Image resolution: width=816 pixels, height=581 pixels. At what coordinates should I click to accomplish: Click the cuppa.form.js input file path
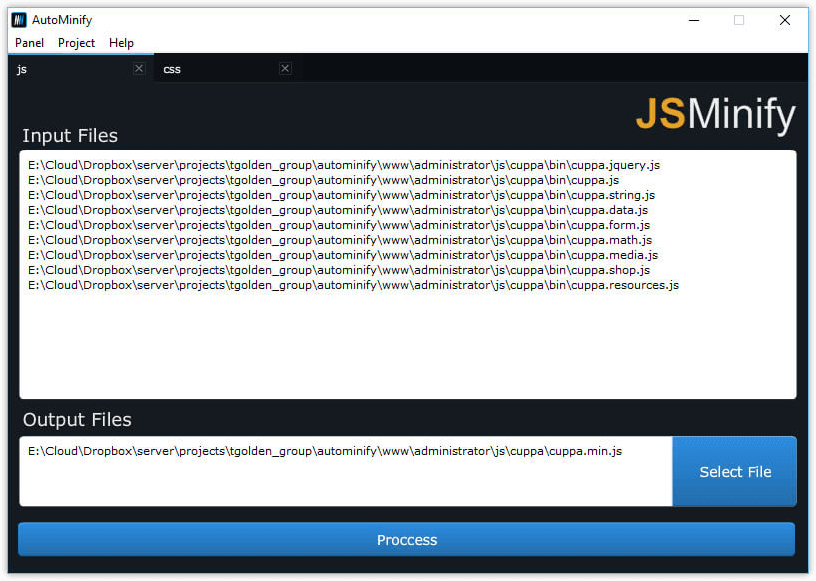[339, 225]
